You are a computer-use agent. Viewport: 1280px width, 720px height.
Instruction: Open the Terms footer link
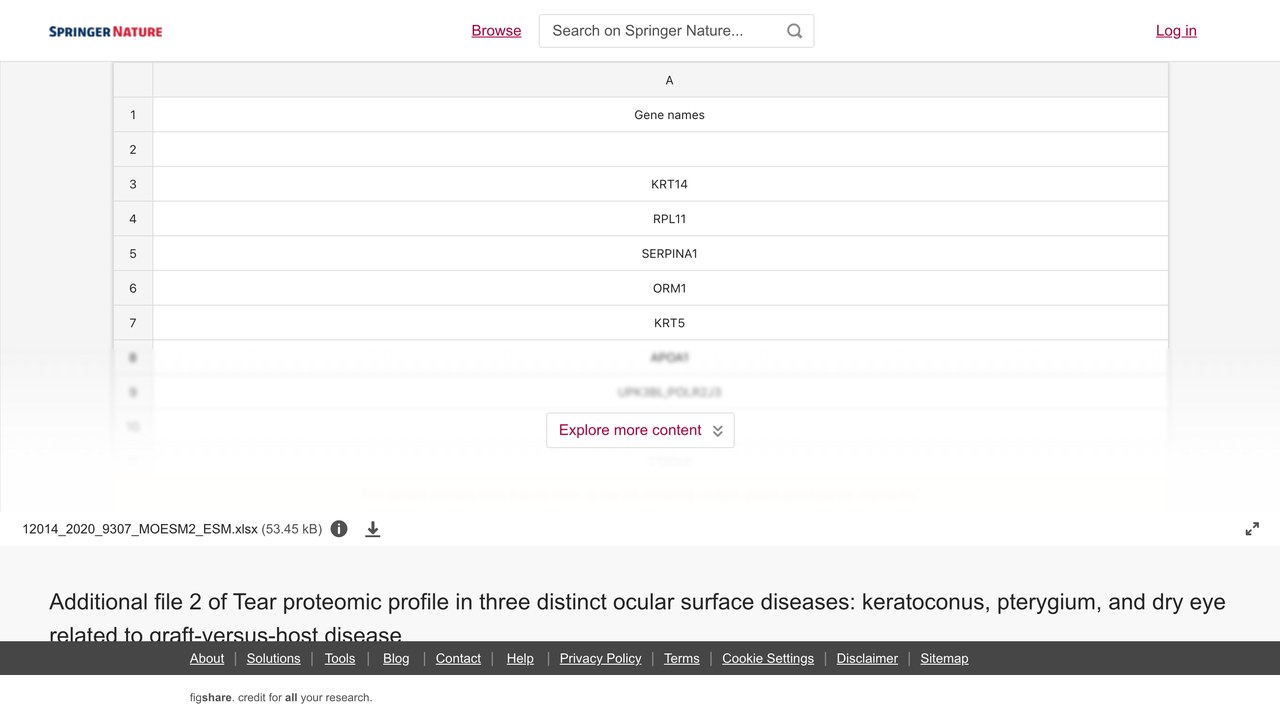click(682, 658)
